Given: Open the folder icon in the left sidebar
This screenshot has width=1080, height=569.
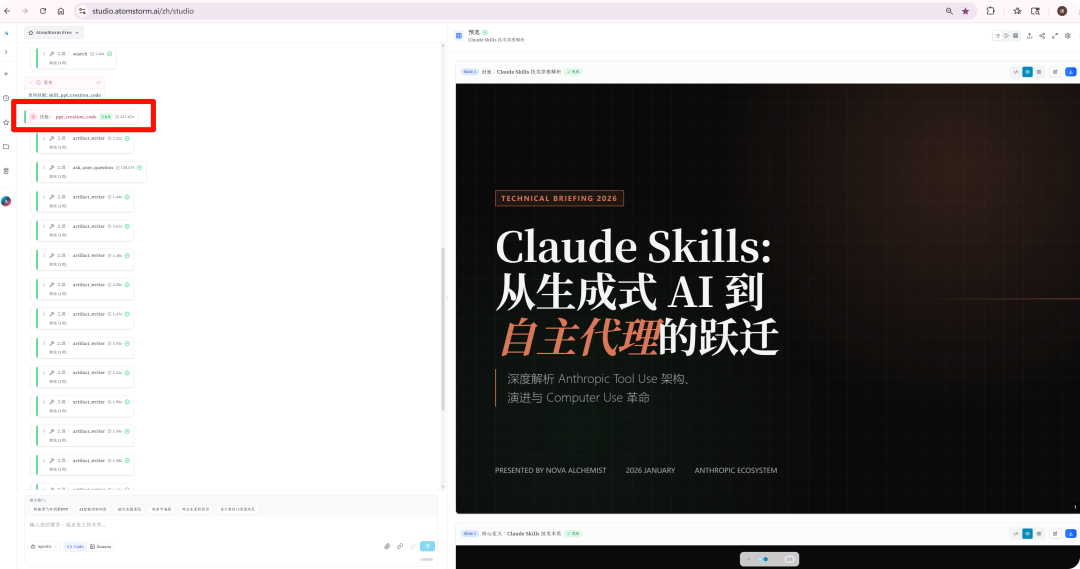Looking at the screenshot, I should (x=6, y=146).
